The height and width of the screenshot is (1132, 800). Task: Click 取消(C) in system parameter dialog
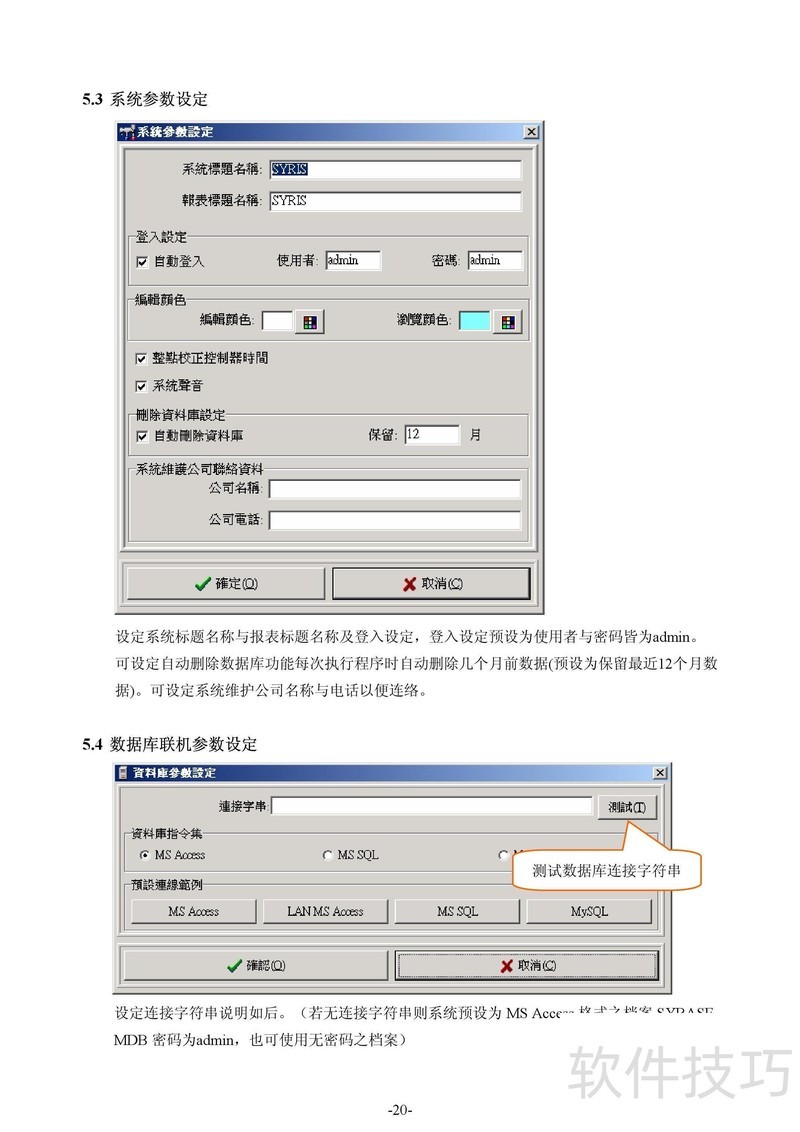tap(431, 583)
